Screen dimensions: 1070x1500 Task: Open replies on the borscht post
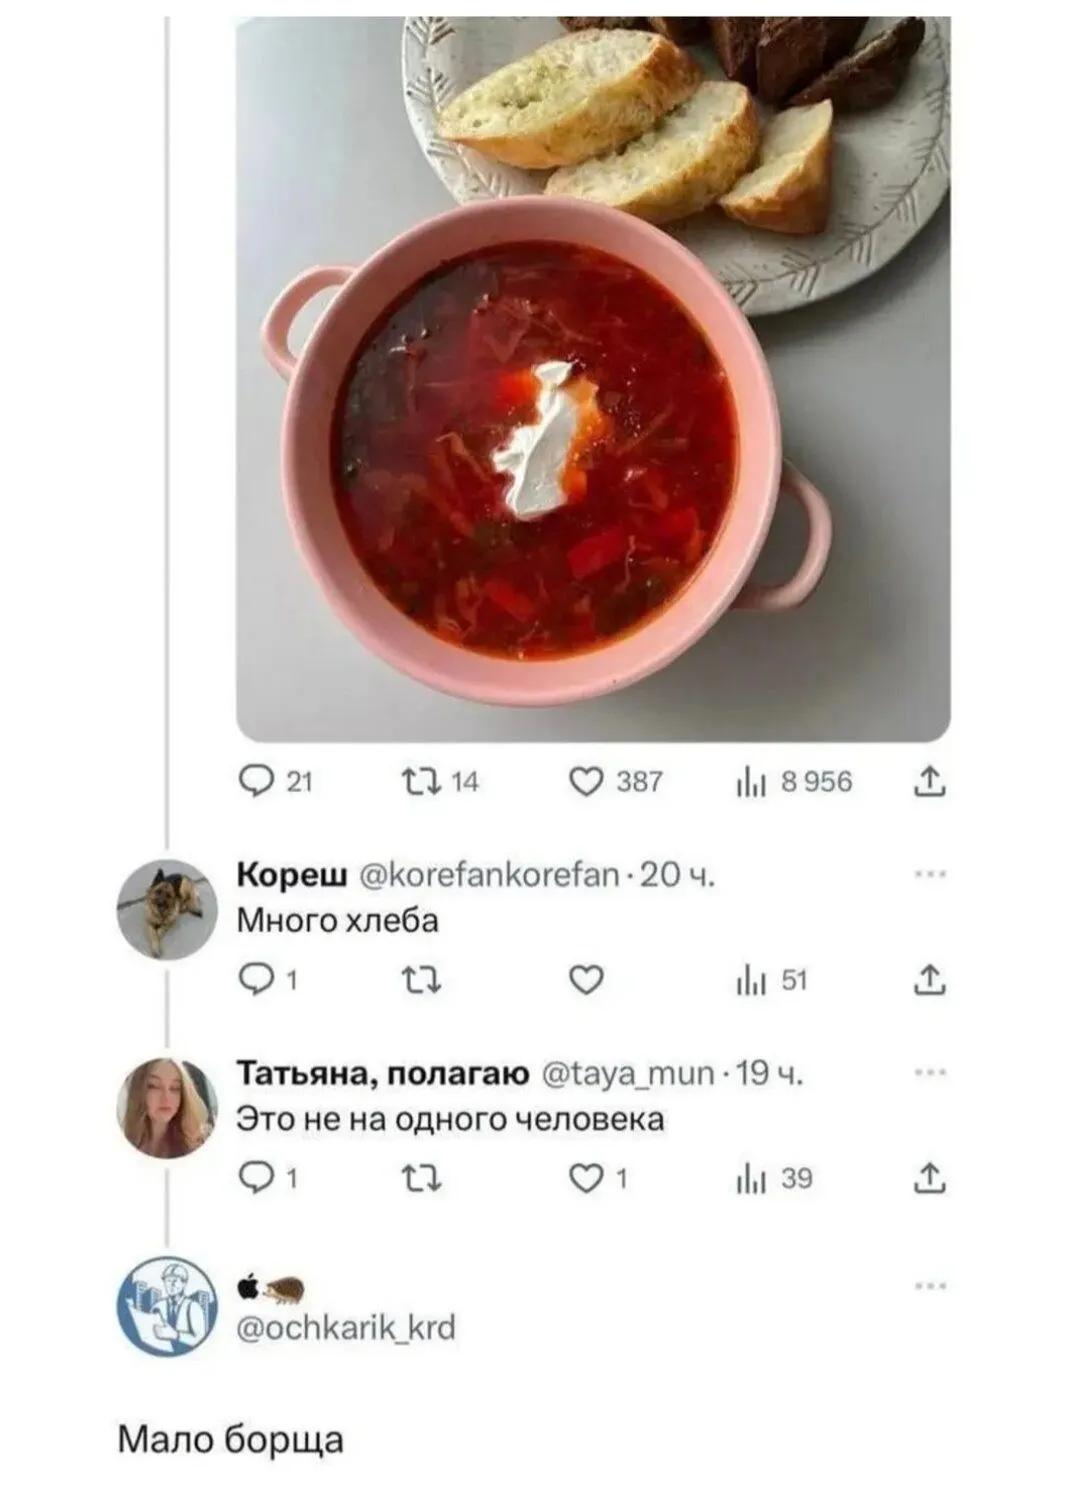257,781
